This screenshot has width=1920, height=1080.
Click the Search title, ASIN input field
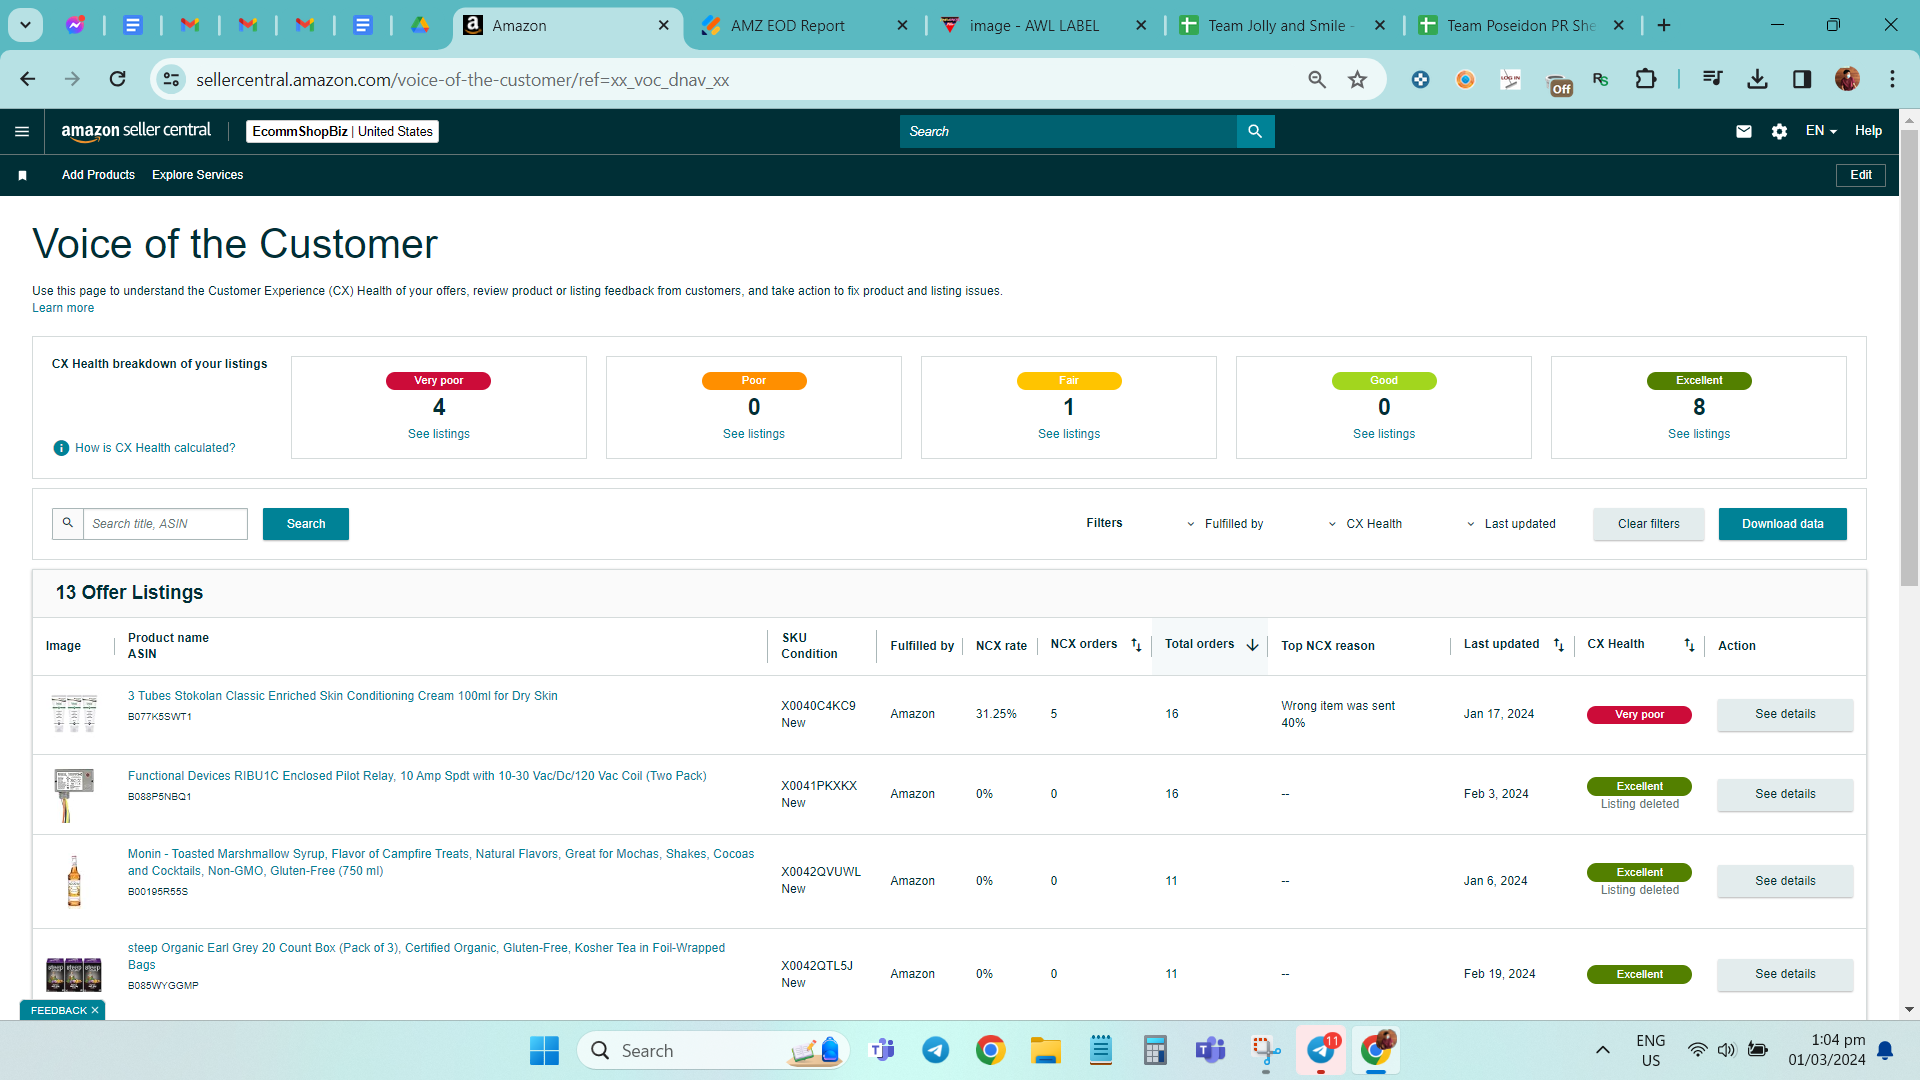click(x=165, y=524)
